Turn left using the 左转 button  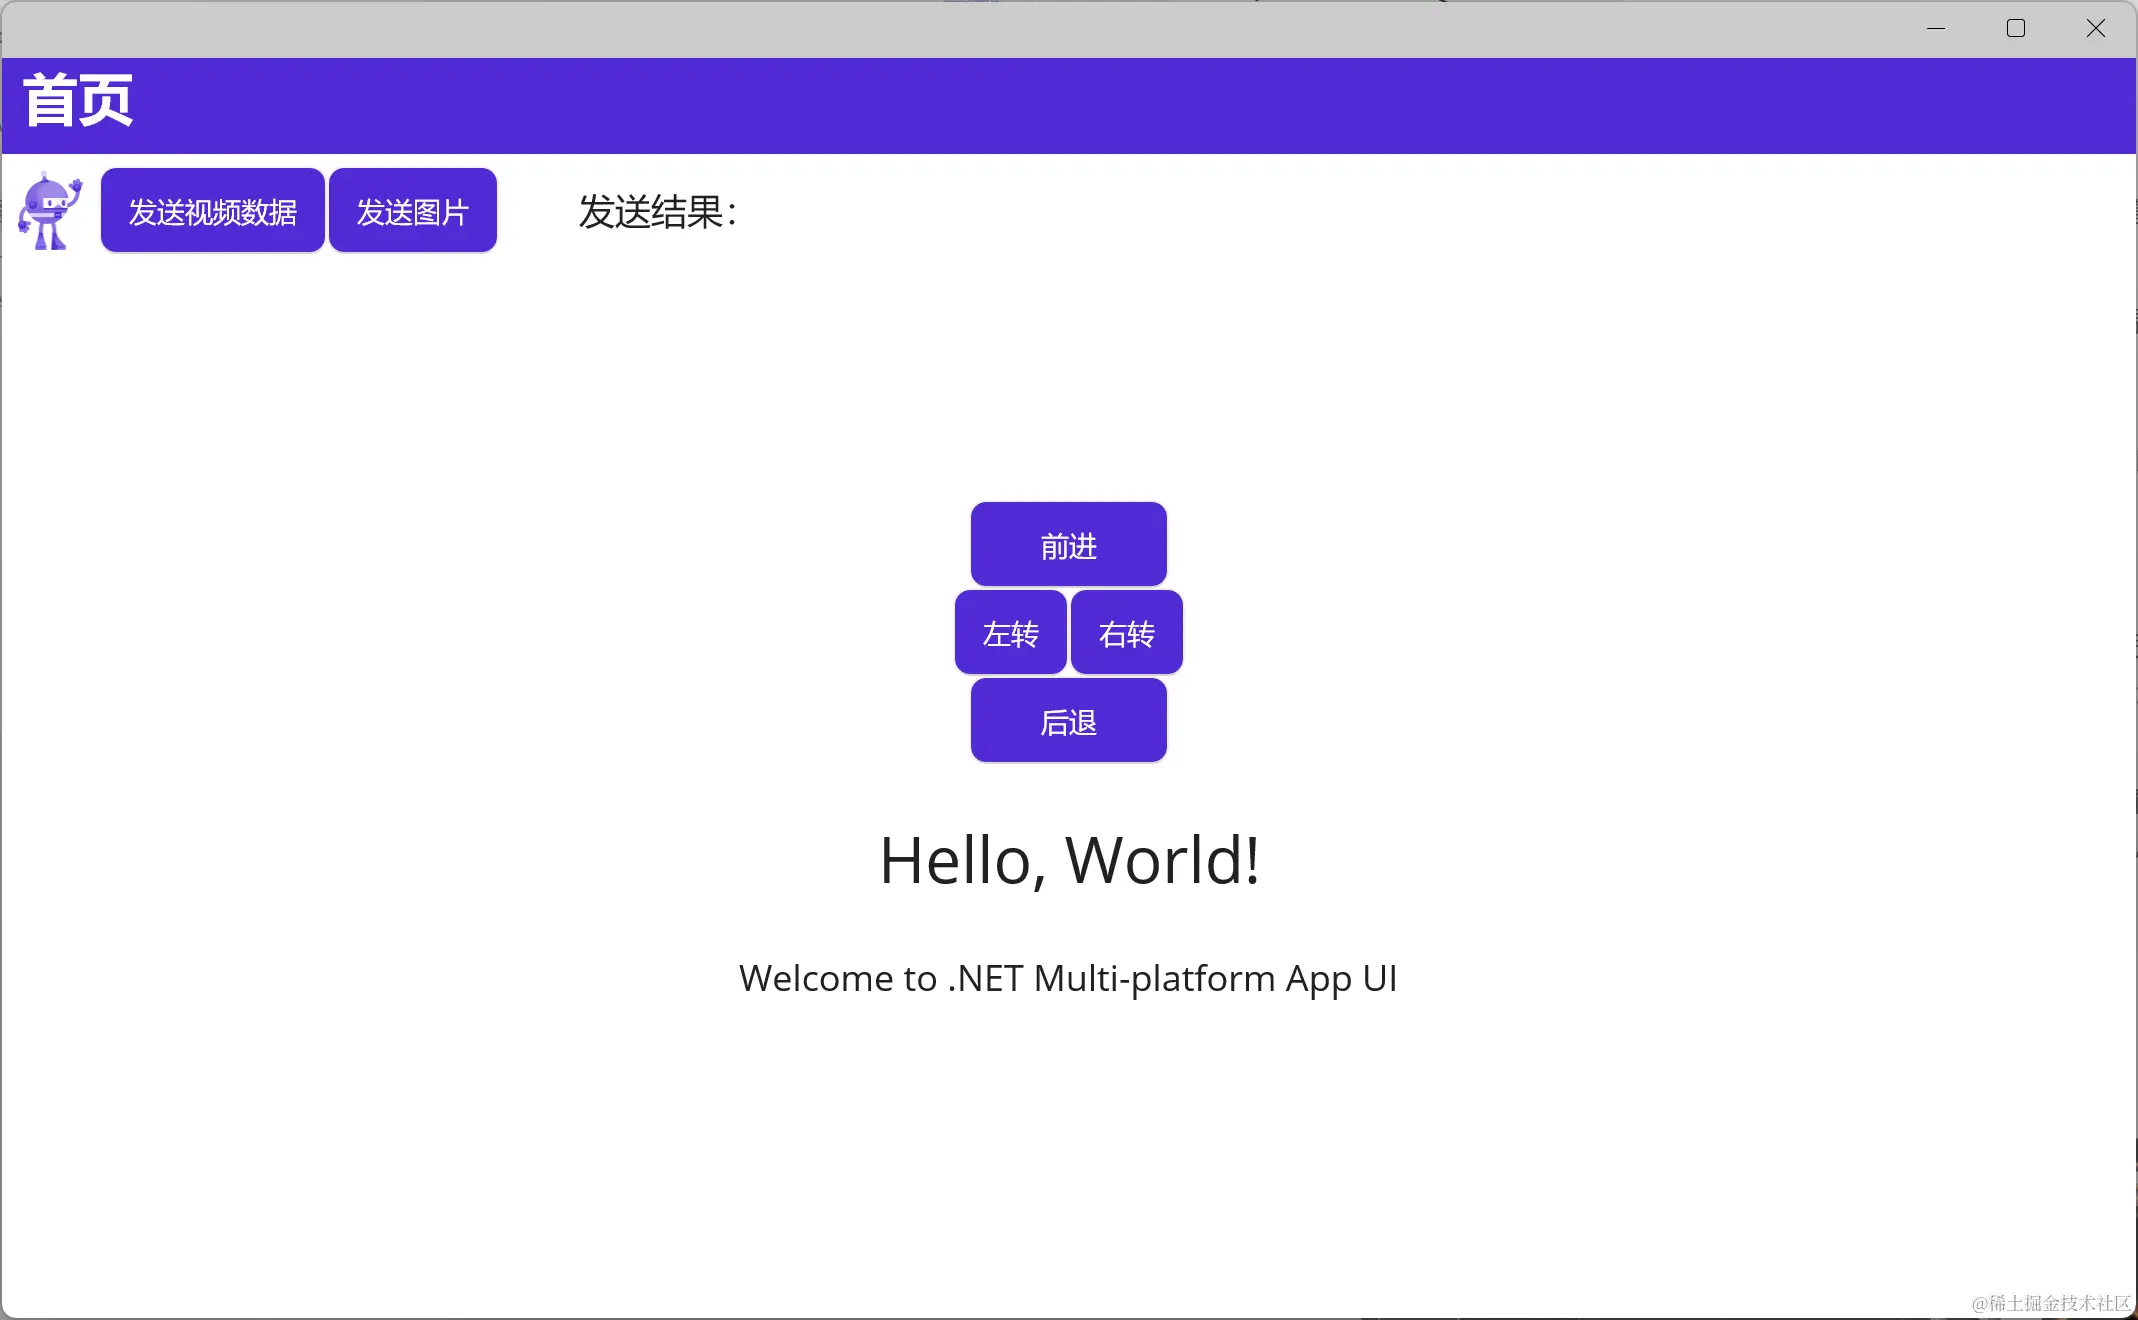coord(1010,633)
